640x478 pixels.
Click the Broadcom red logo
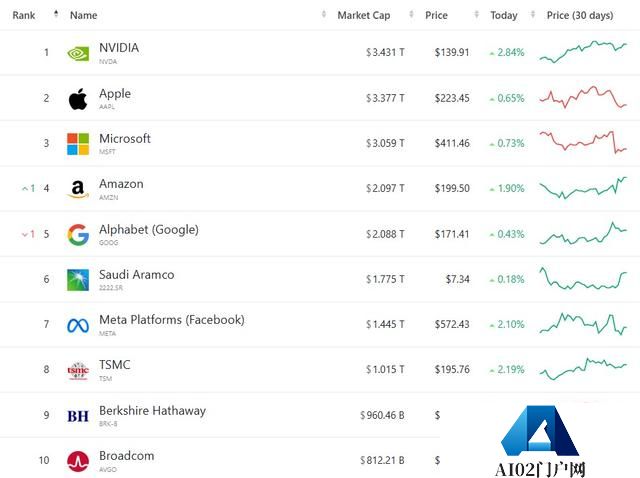[78, 461]
